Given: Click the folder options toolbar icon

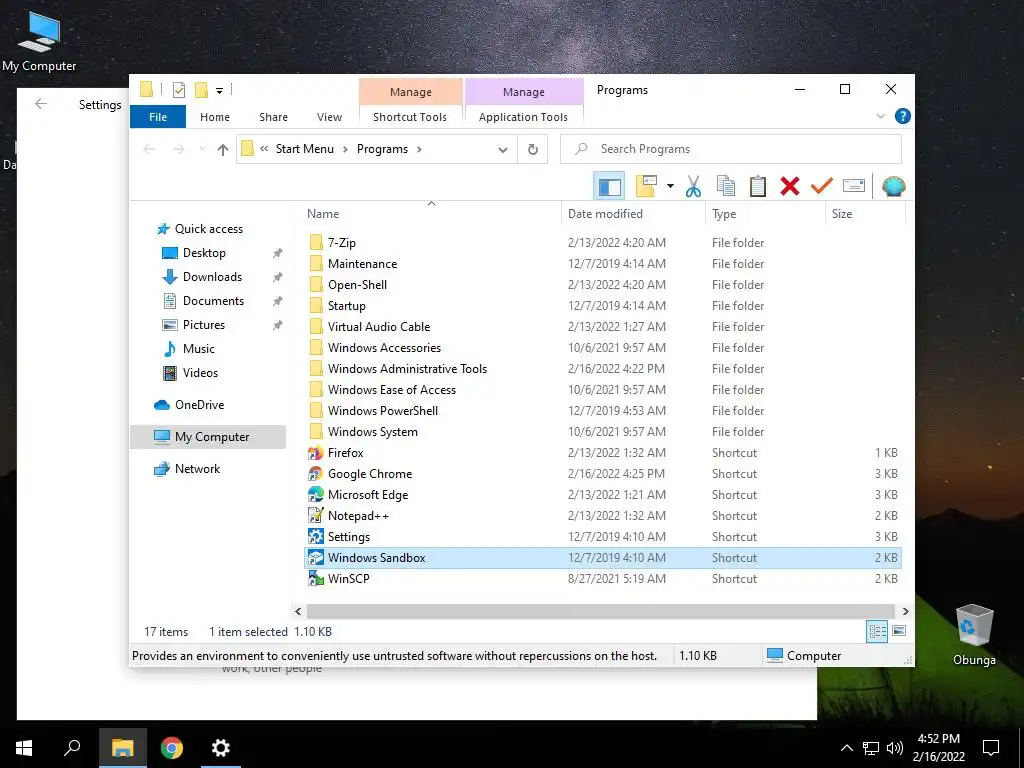Looking at the screenshot, I should point(646,187).
